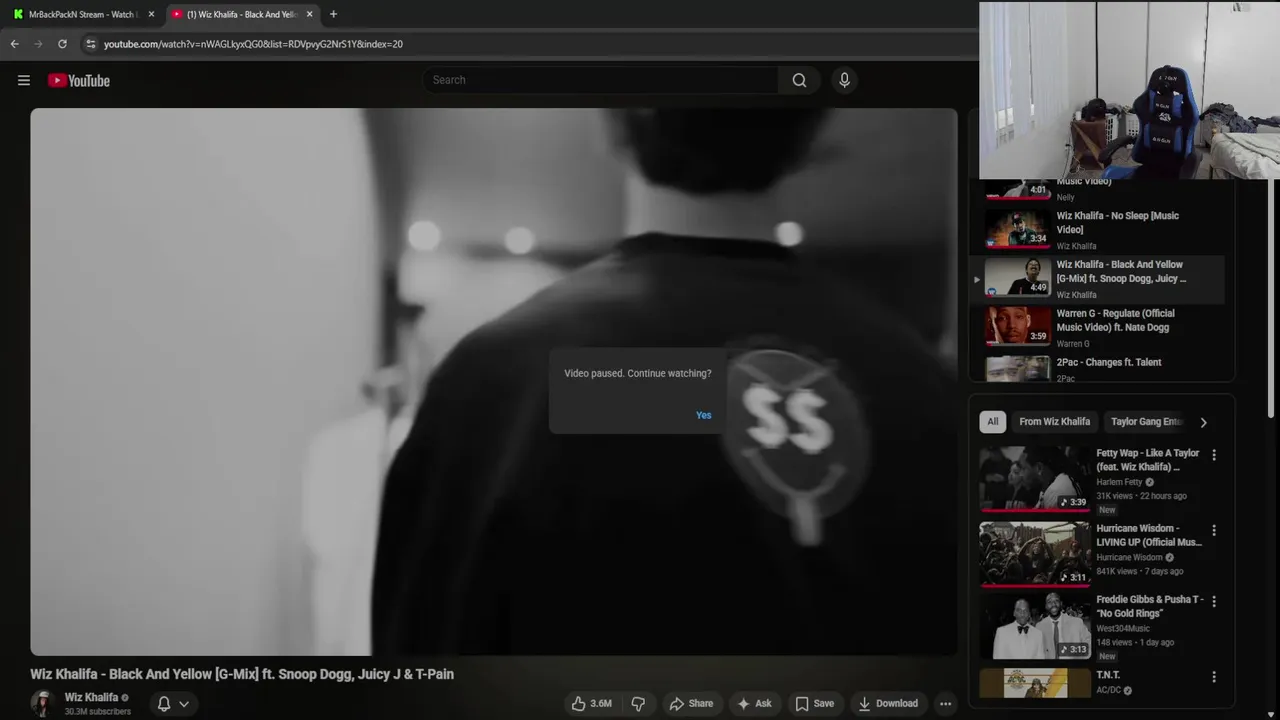Switch to the MrBackPackN Stream tab

(82, 14)
